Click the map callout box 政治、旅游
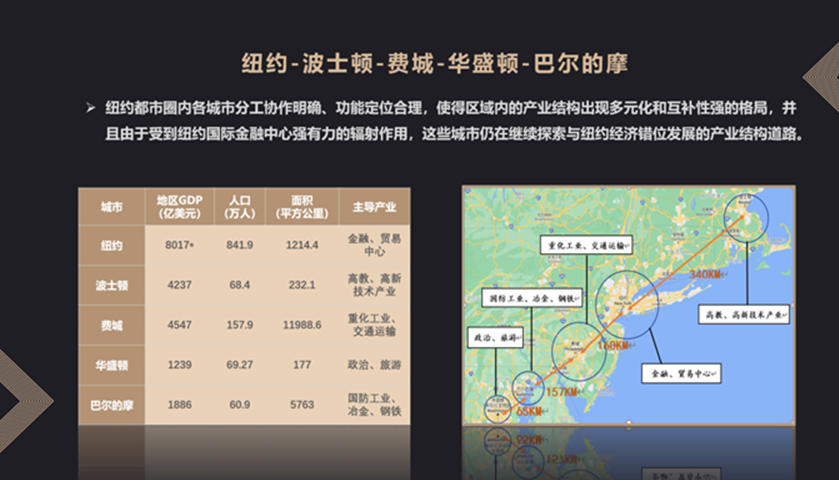Viewport: 839px width, 480px height. pyautogui.click(x=495, y=338)
